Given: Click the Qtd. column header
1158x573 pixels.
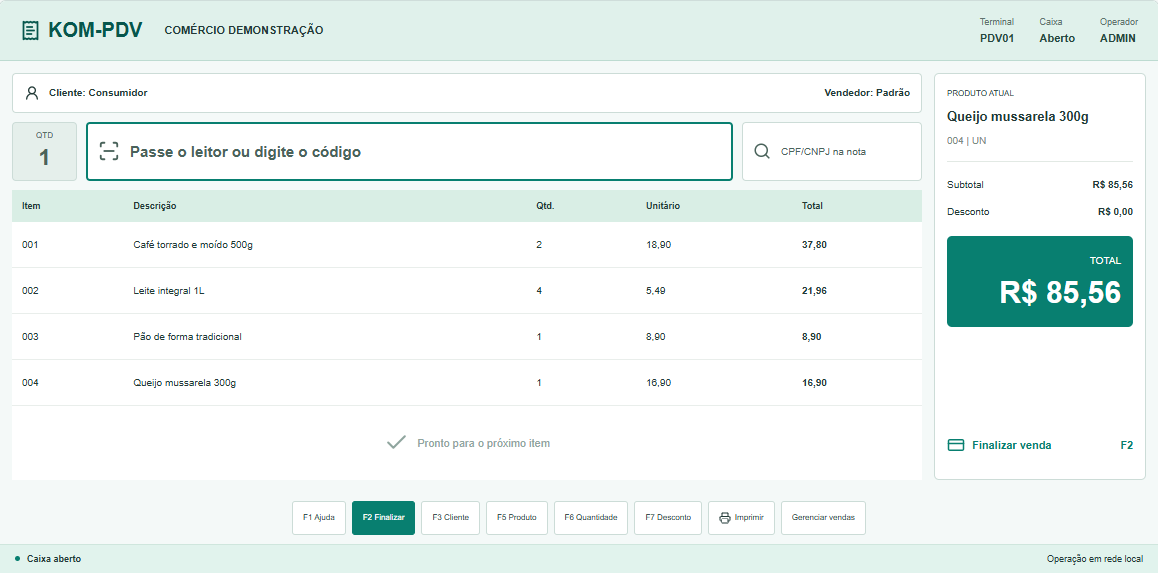Looking at the screenshot, I should [545, 206].
